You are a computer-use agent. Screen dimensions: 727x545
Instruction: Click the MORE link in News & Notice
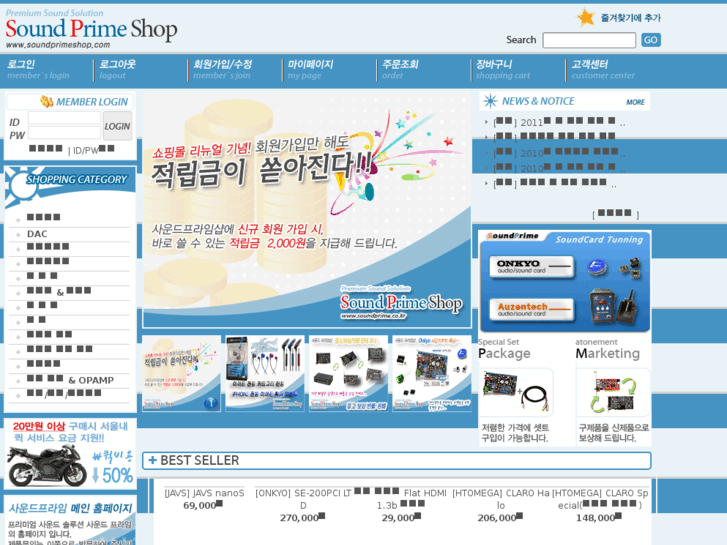tap(635, 102)
